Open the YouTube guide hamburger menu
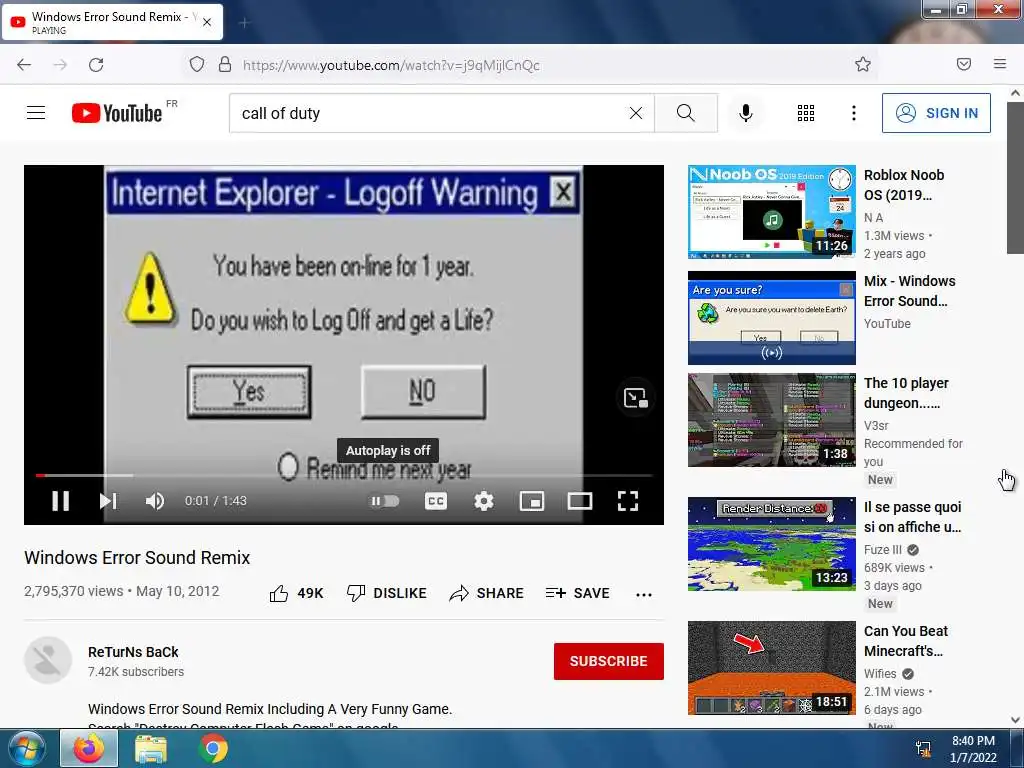This screenshot has width=1024, height=768. click(x=36, y=113)
